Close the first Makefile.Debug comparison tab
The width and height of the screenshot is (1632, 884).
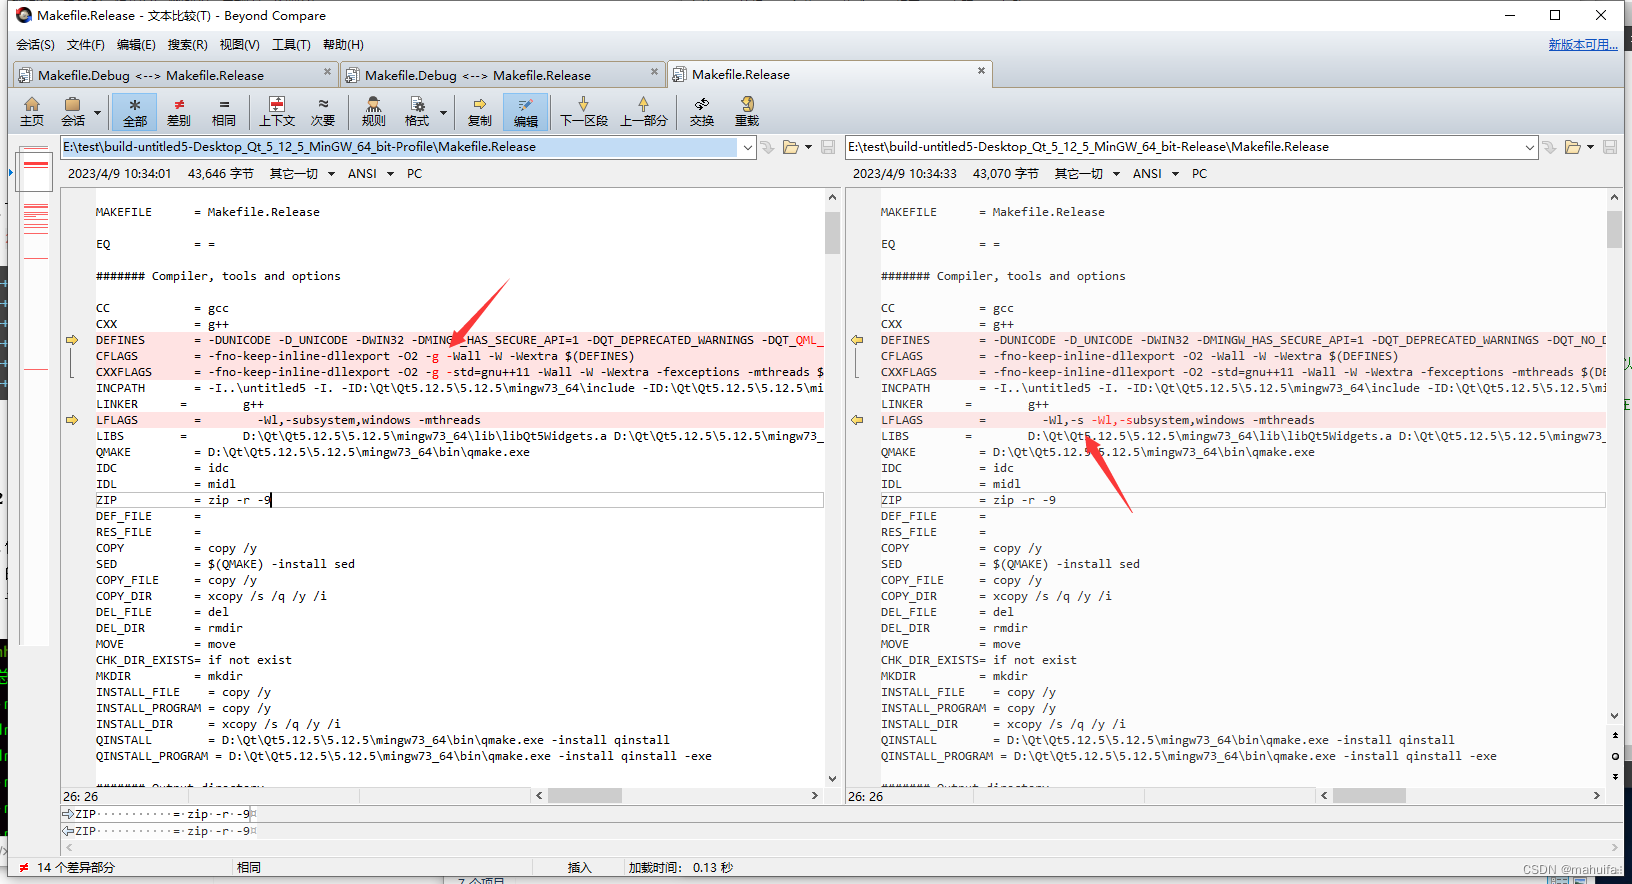click(327, 72)
